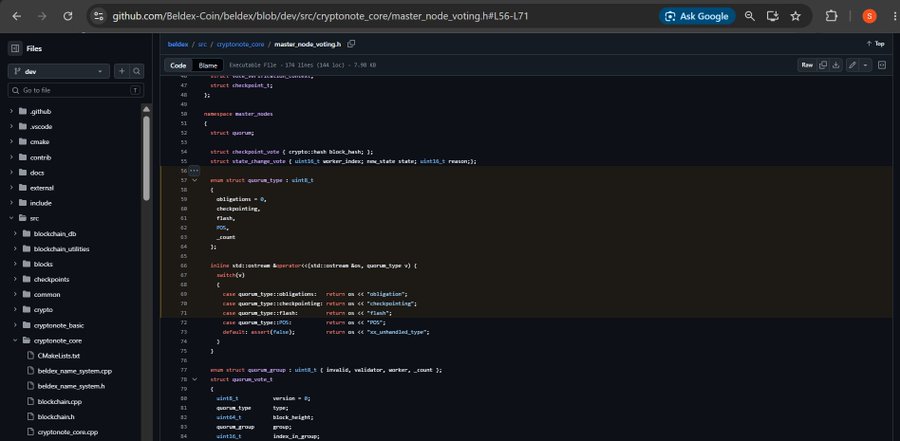Open CMakeLists.txt file

click(59, 355)
